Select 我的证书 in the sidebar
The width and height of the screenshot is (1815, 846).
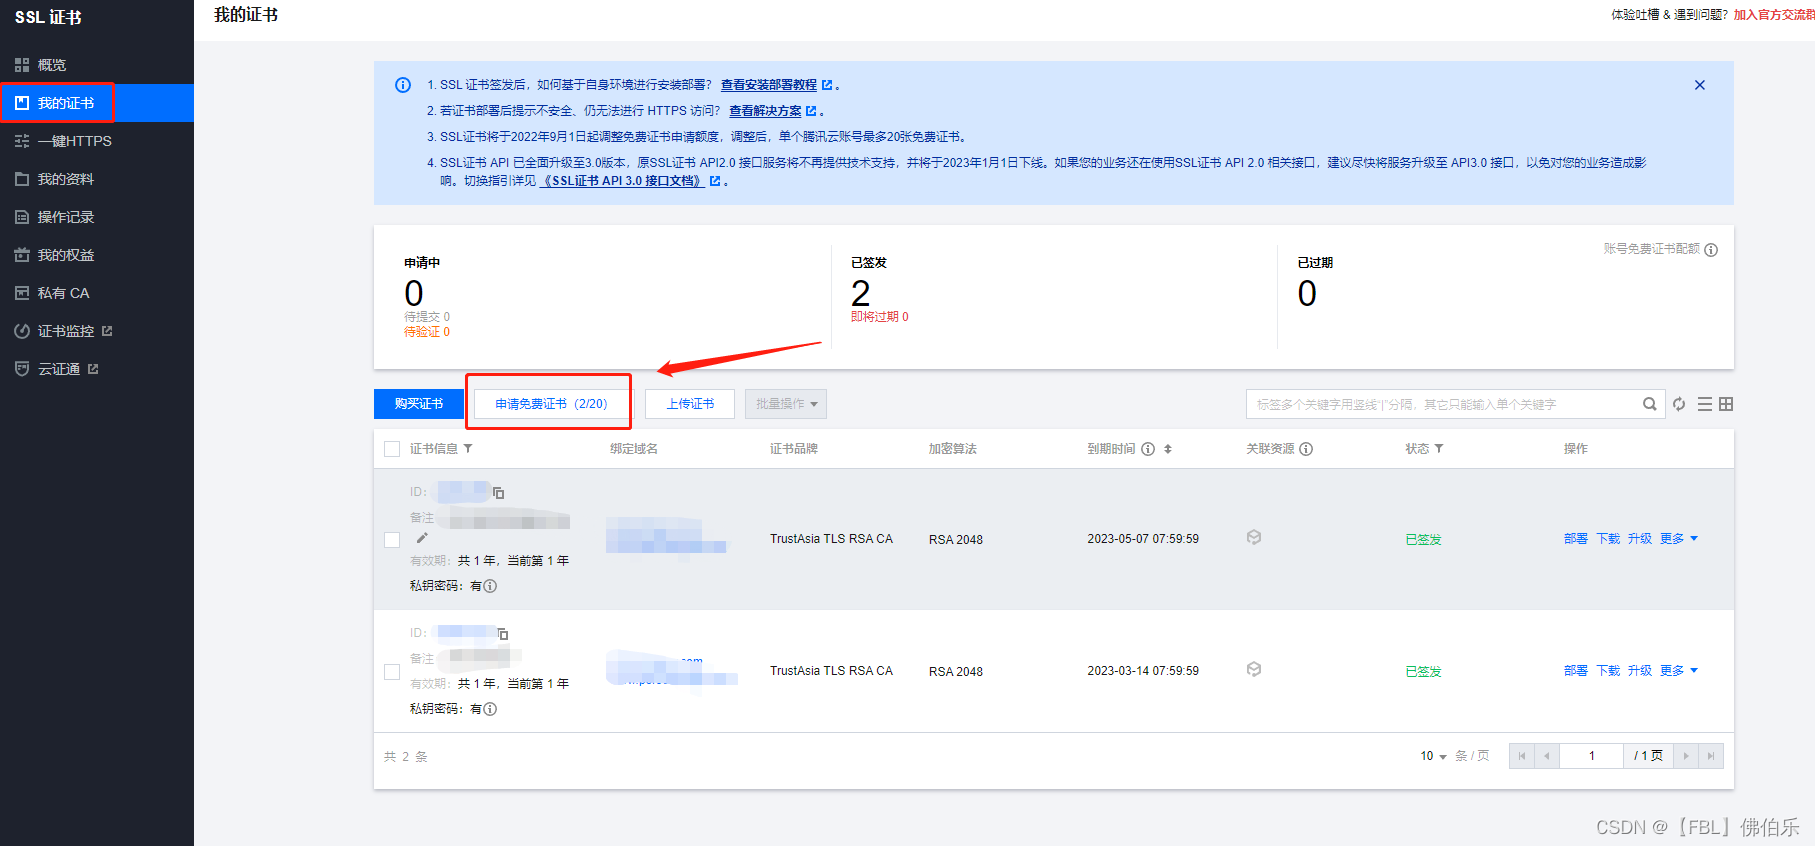(96, 103)
